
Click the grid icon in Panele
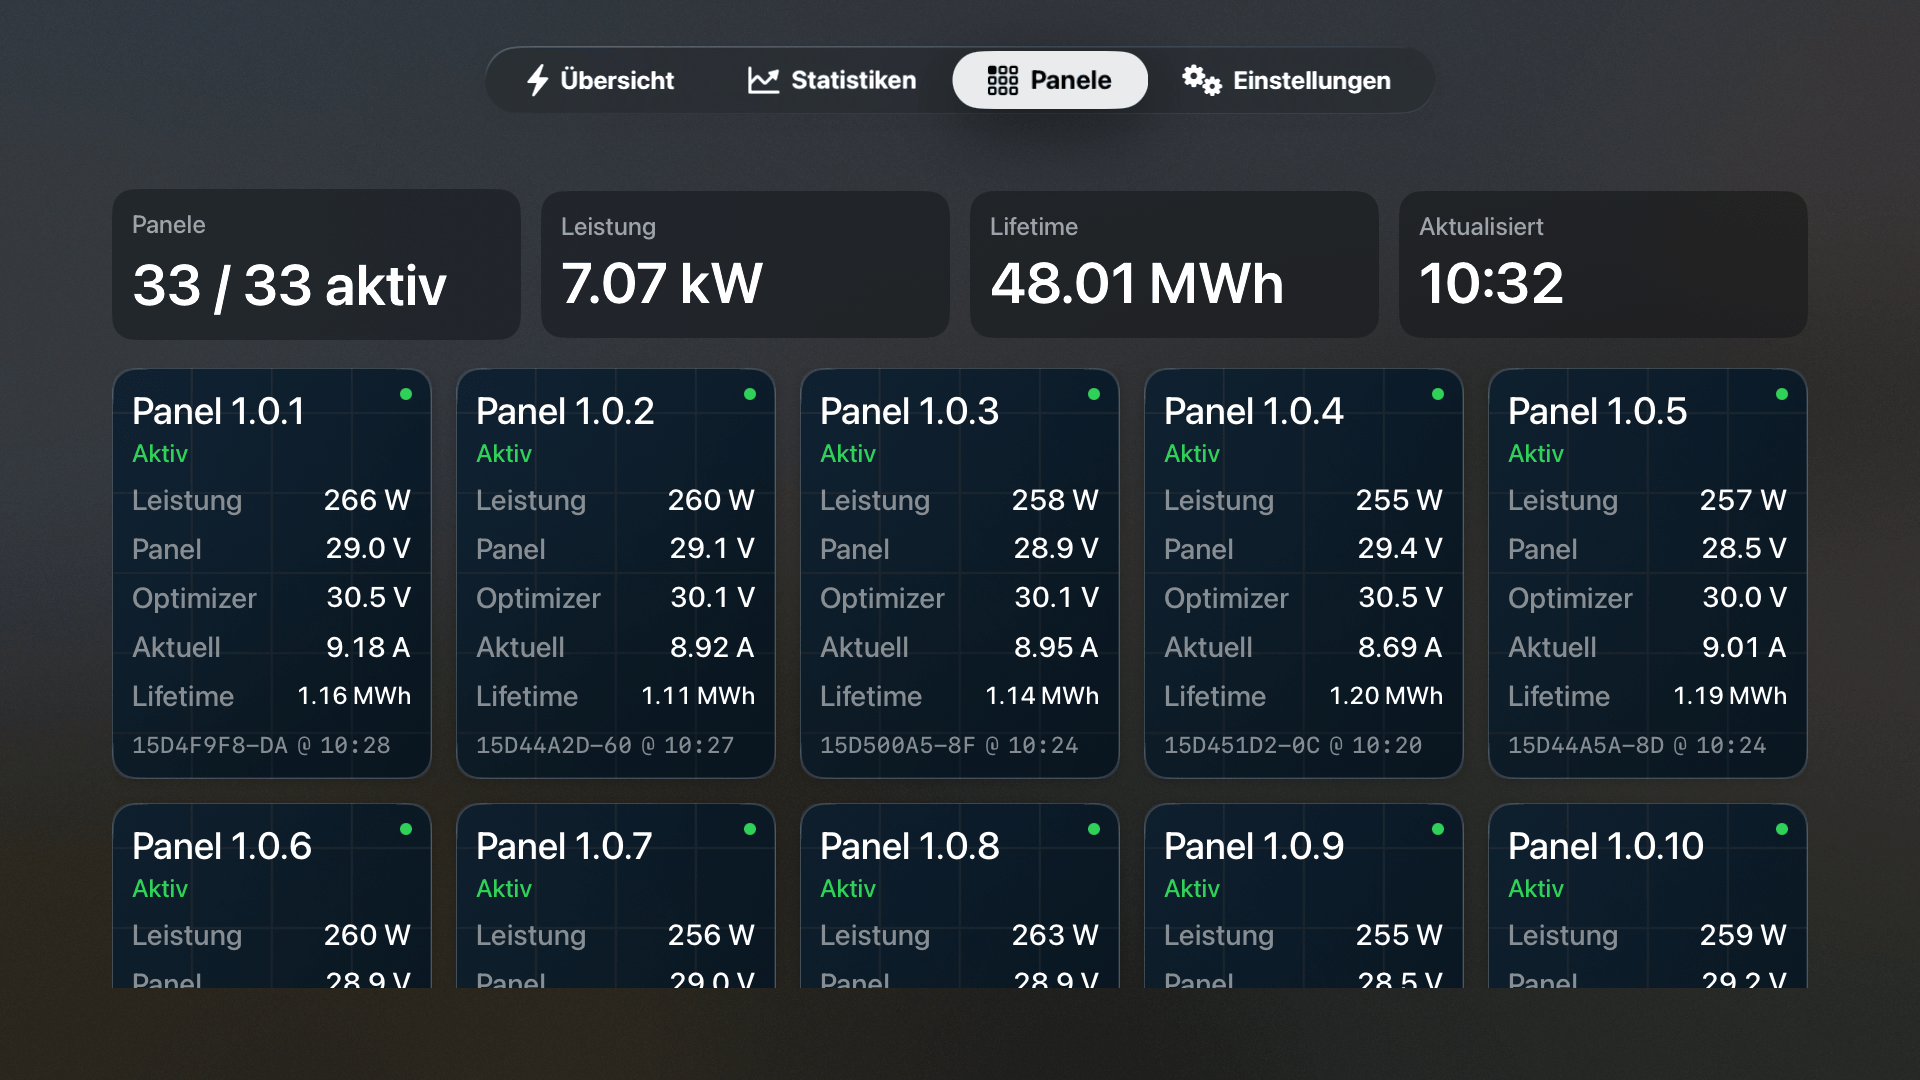[1002, 80]
